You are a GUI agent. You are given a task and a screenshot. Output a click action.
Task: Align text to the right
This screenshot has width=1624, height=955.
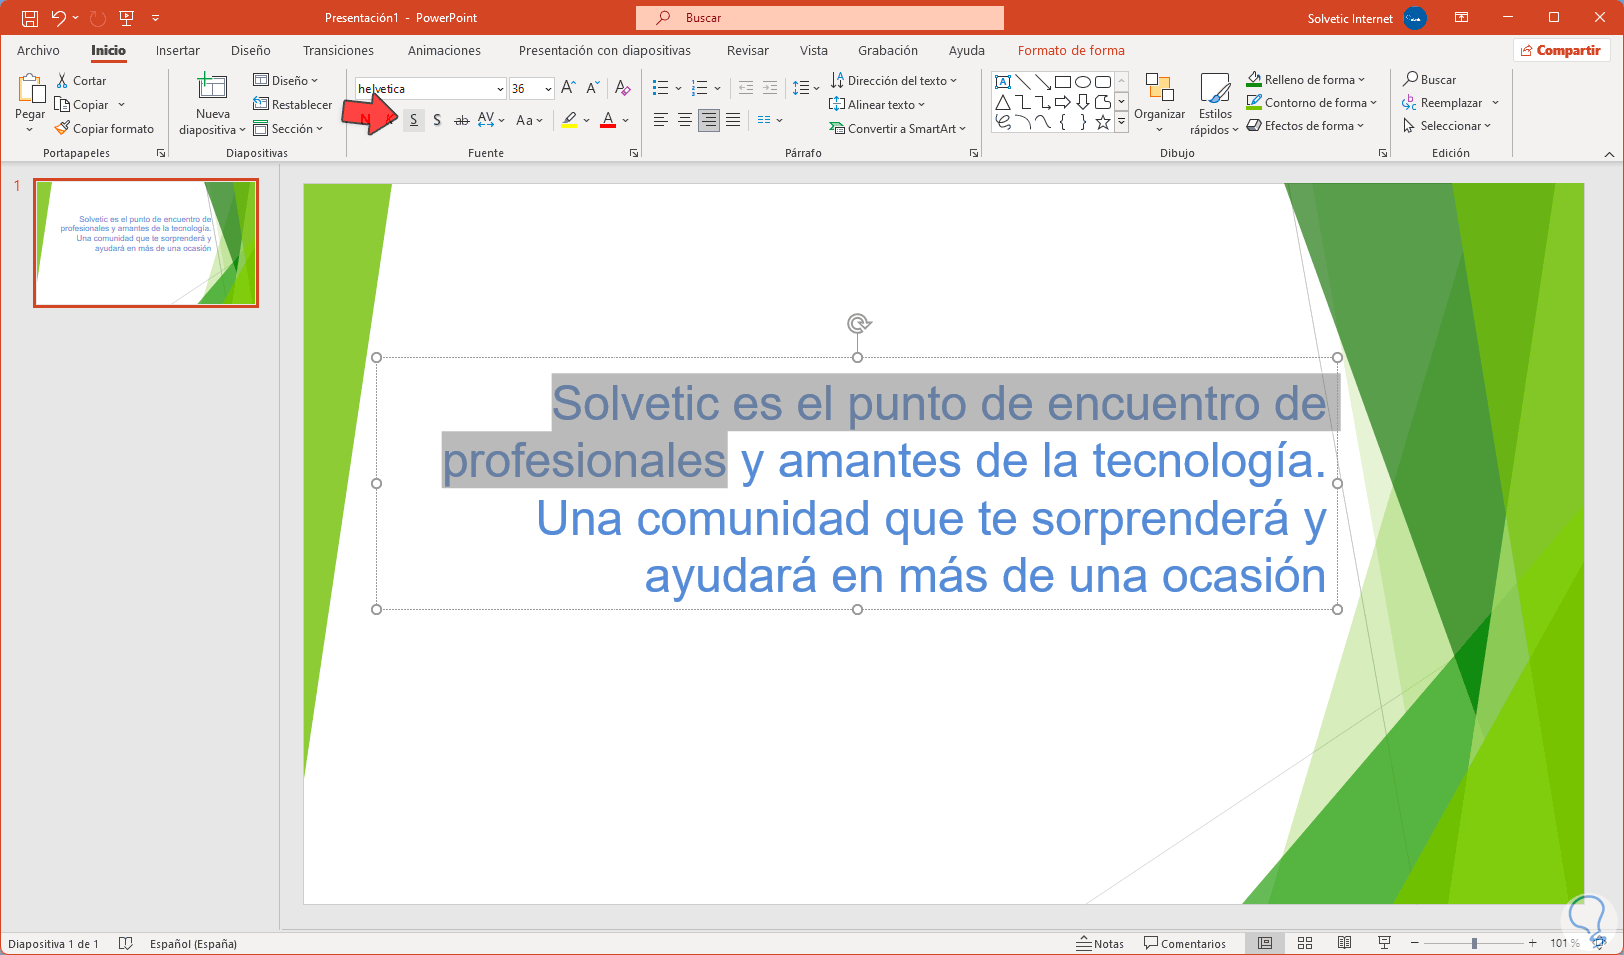click(x=709, y=120)
